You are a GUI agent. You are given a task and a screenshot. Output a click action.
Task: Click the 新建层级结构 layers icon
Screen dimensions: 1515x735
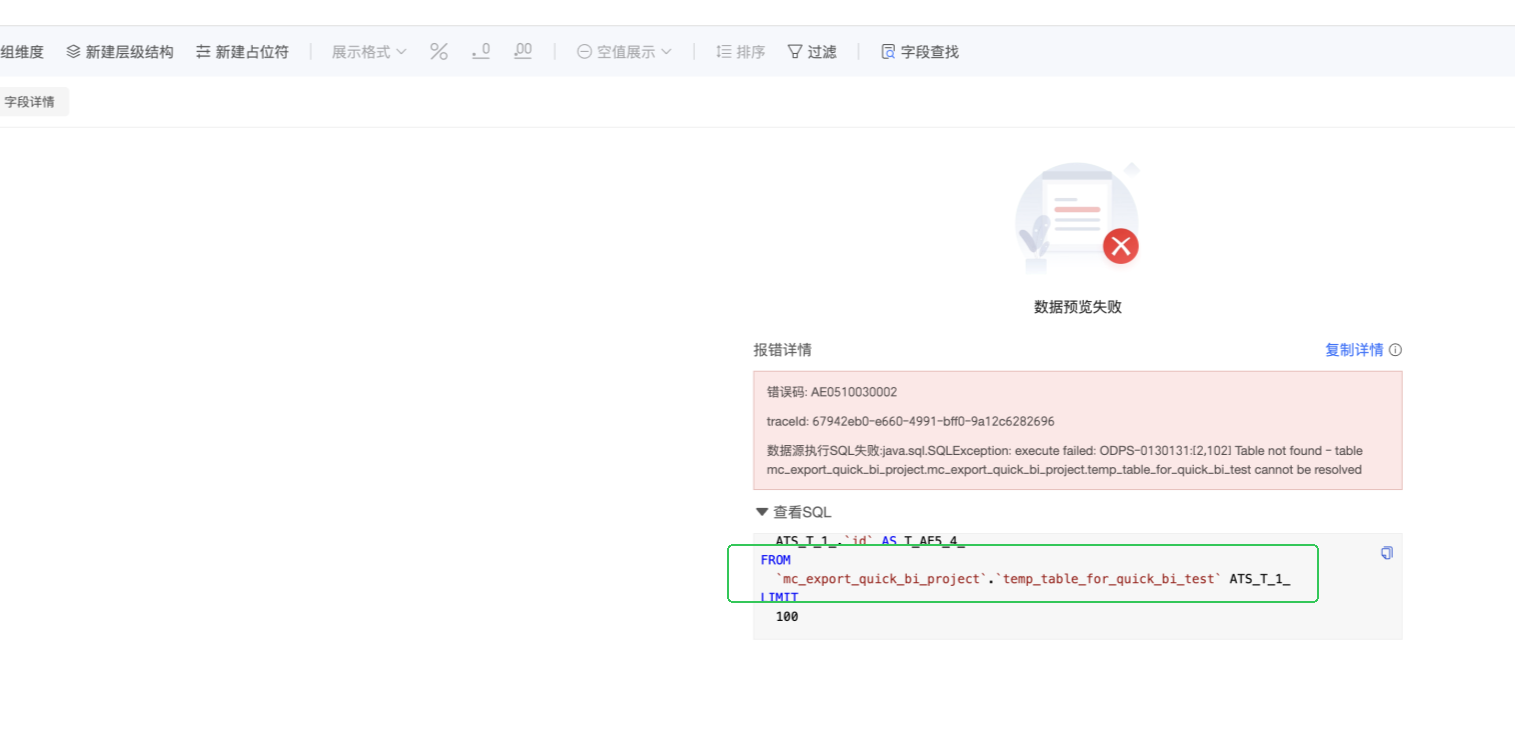click(73, 52)
